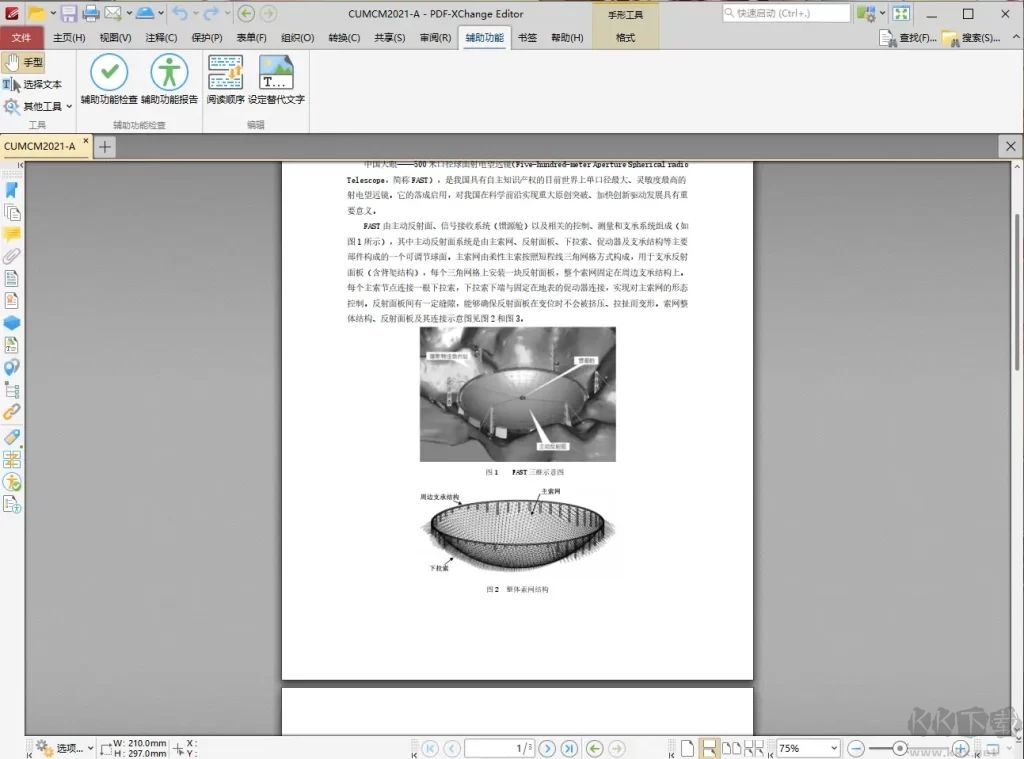Switch to continuous page scrolling mode
The image size is (1024, 759).
click(710, 747)
